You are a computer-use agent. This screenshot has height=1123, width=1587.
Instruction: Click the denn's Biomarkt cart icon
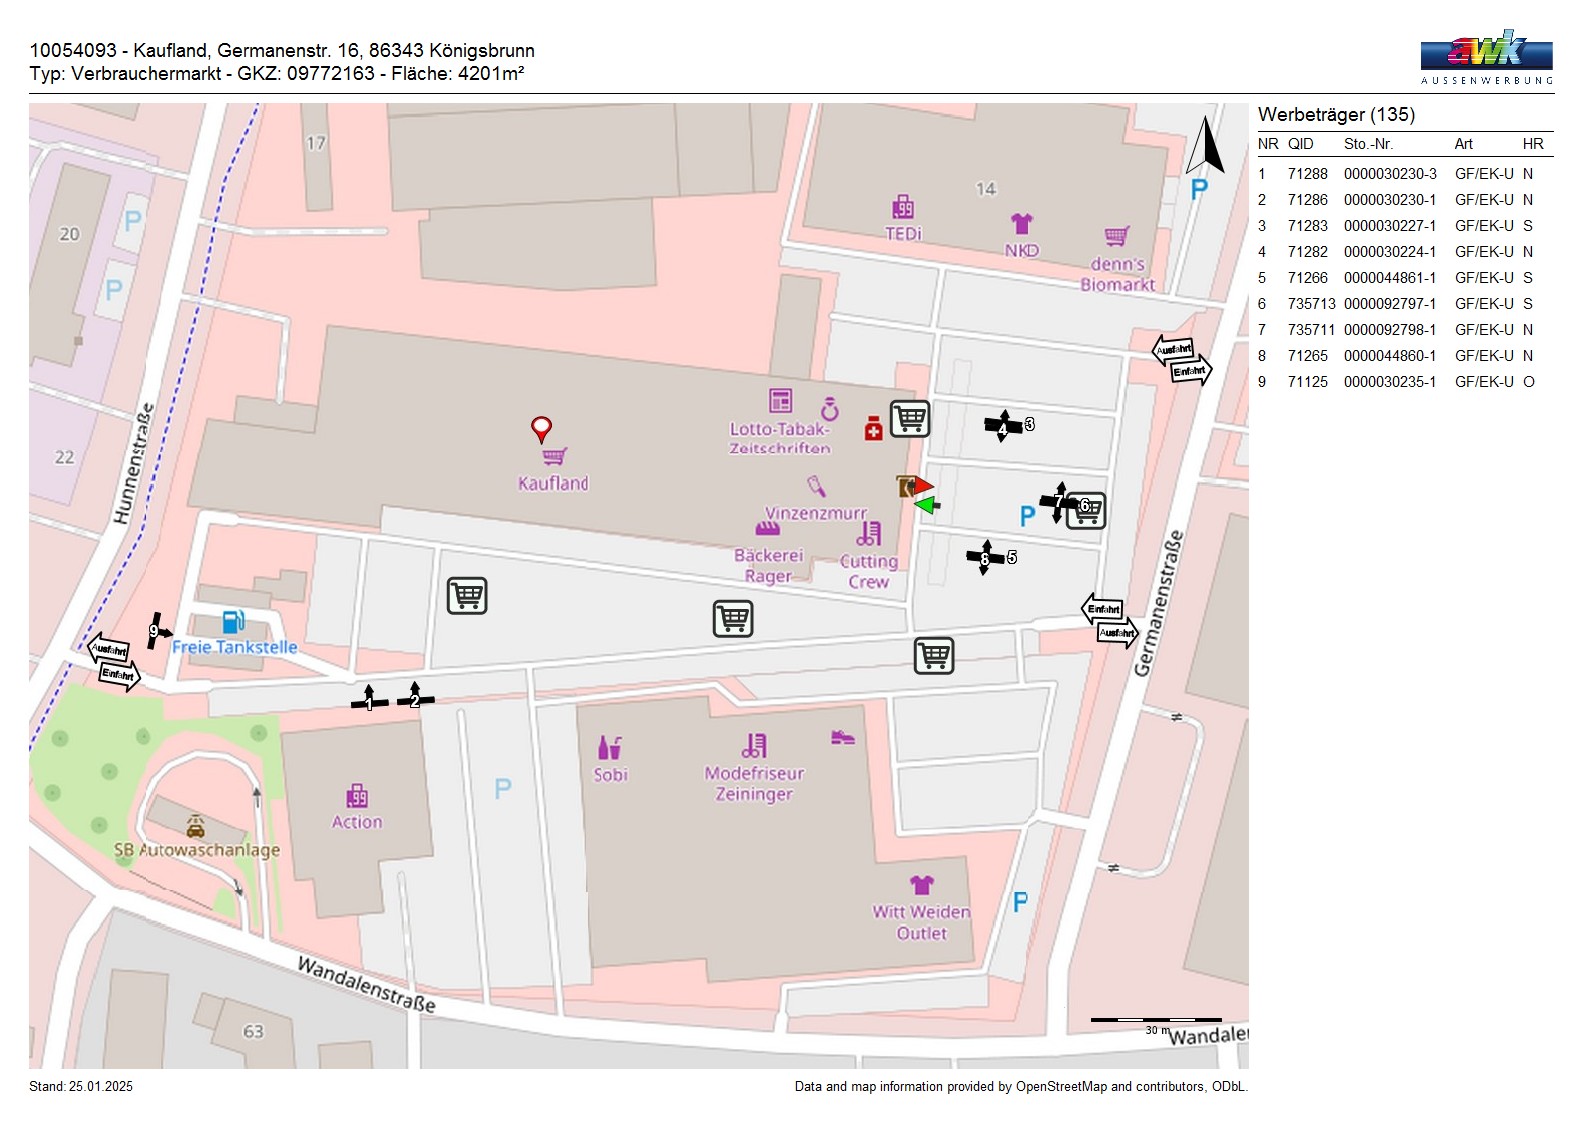tap(1117, 237)
